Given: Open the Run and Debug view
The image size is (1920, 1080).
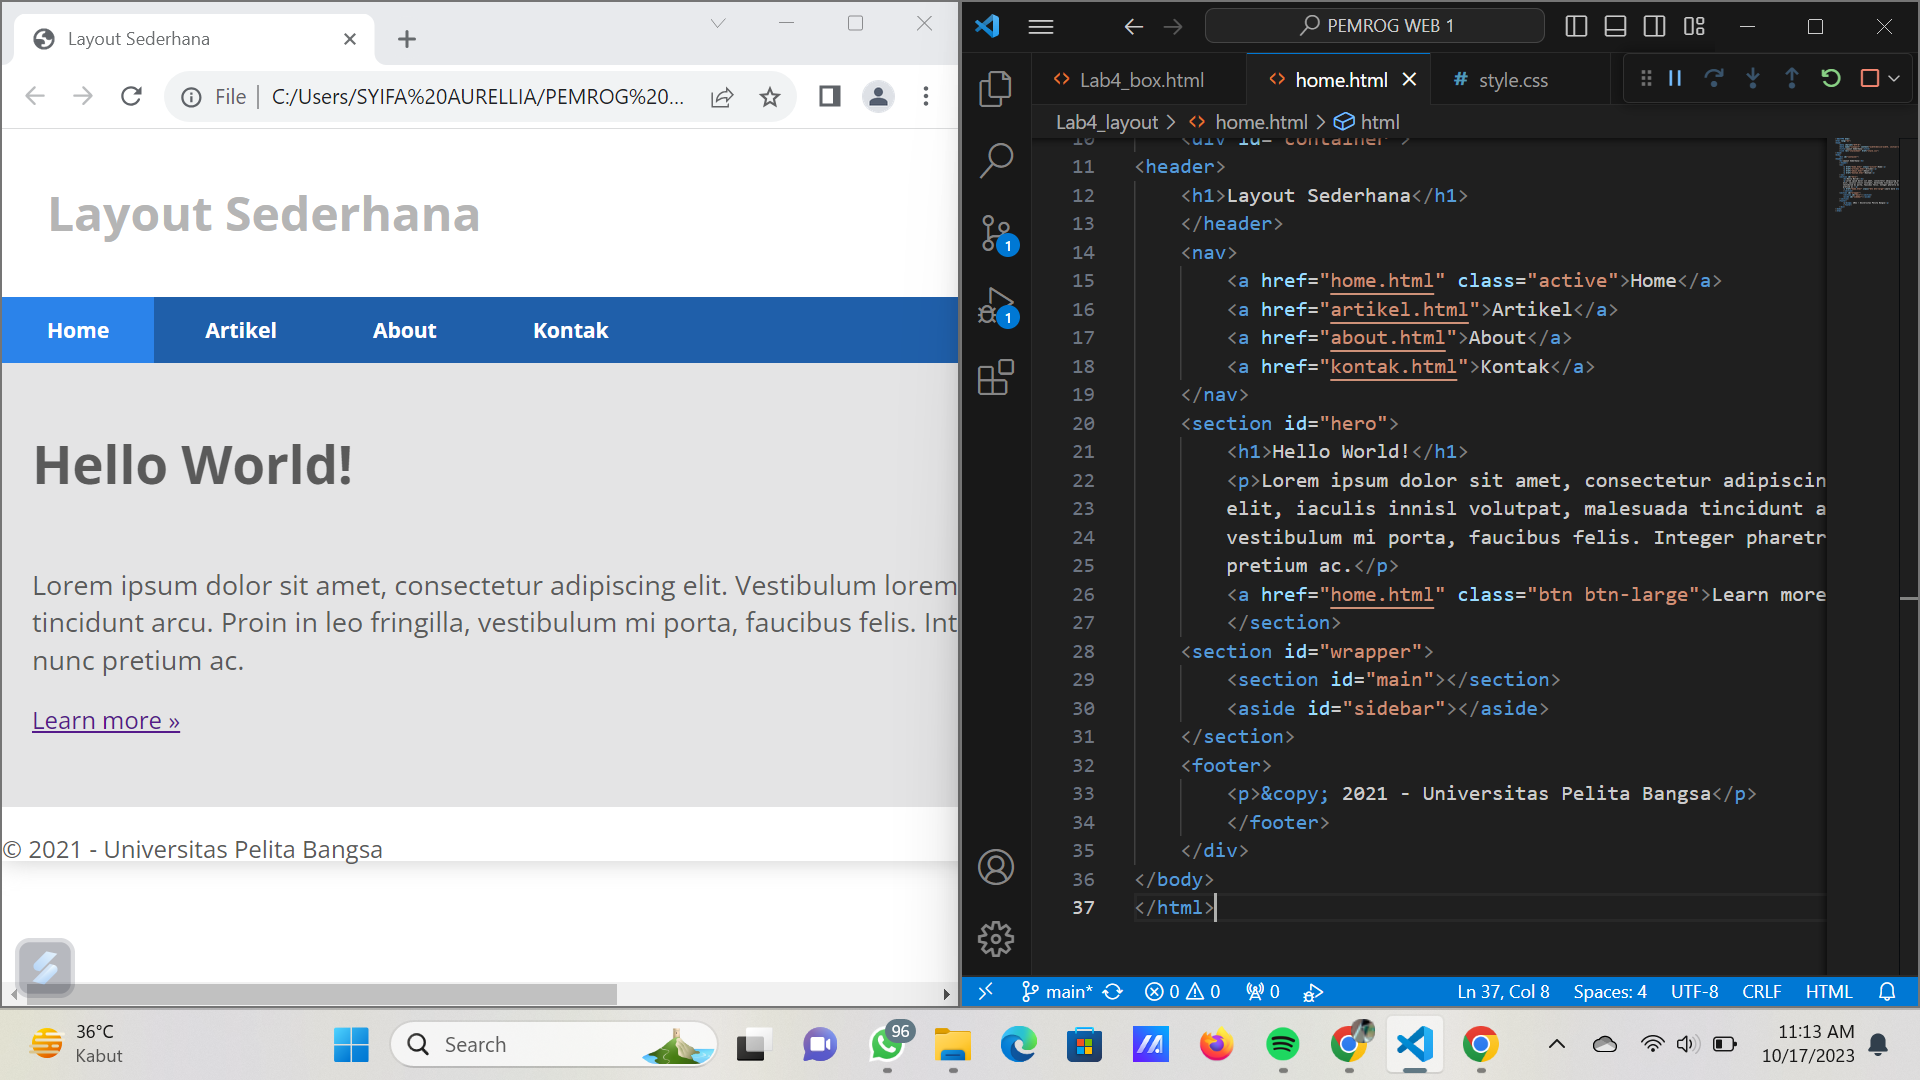Looking at the screenshot, I should click(997, 305).
